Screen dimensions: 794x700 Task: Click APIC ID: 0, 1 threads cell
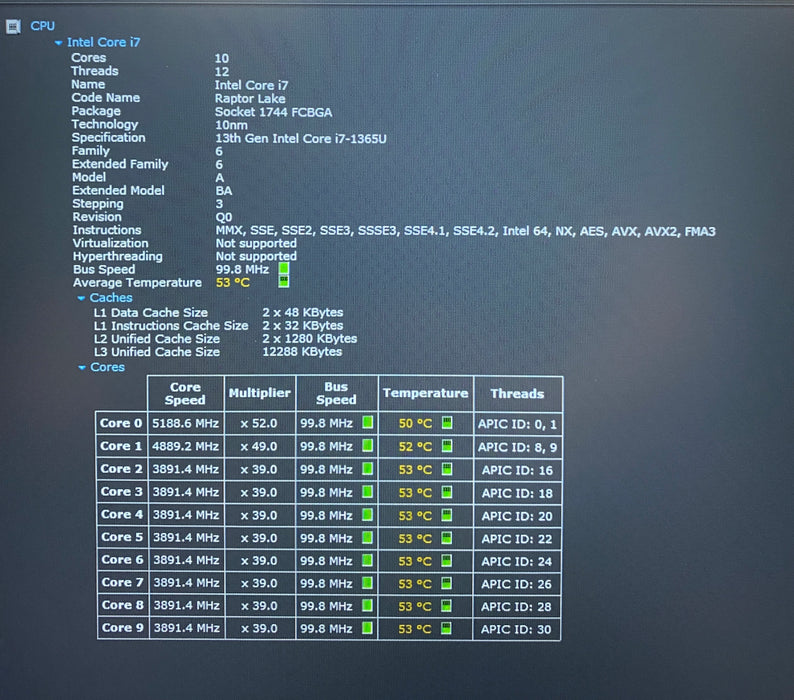(x=517, y=424)
